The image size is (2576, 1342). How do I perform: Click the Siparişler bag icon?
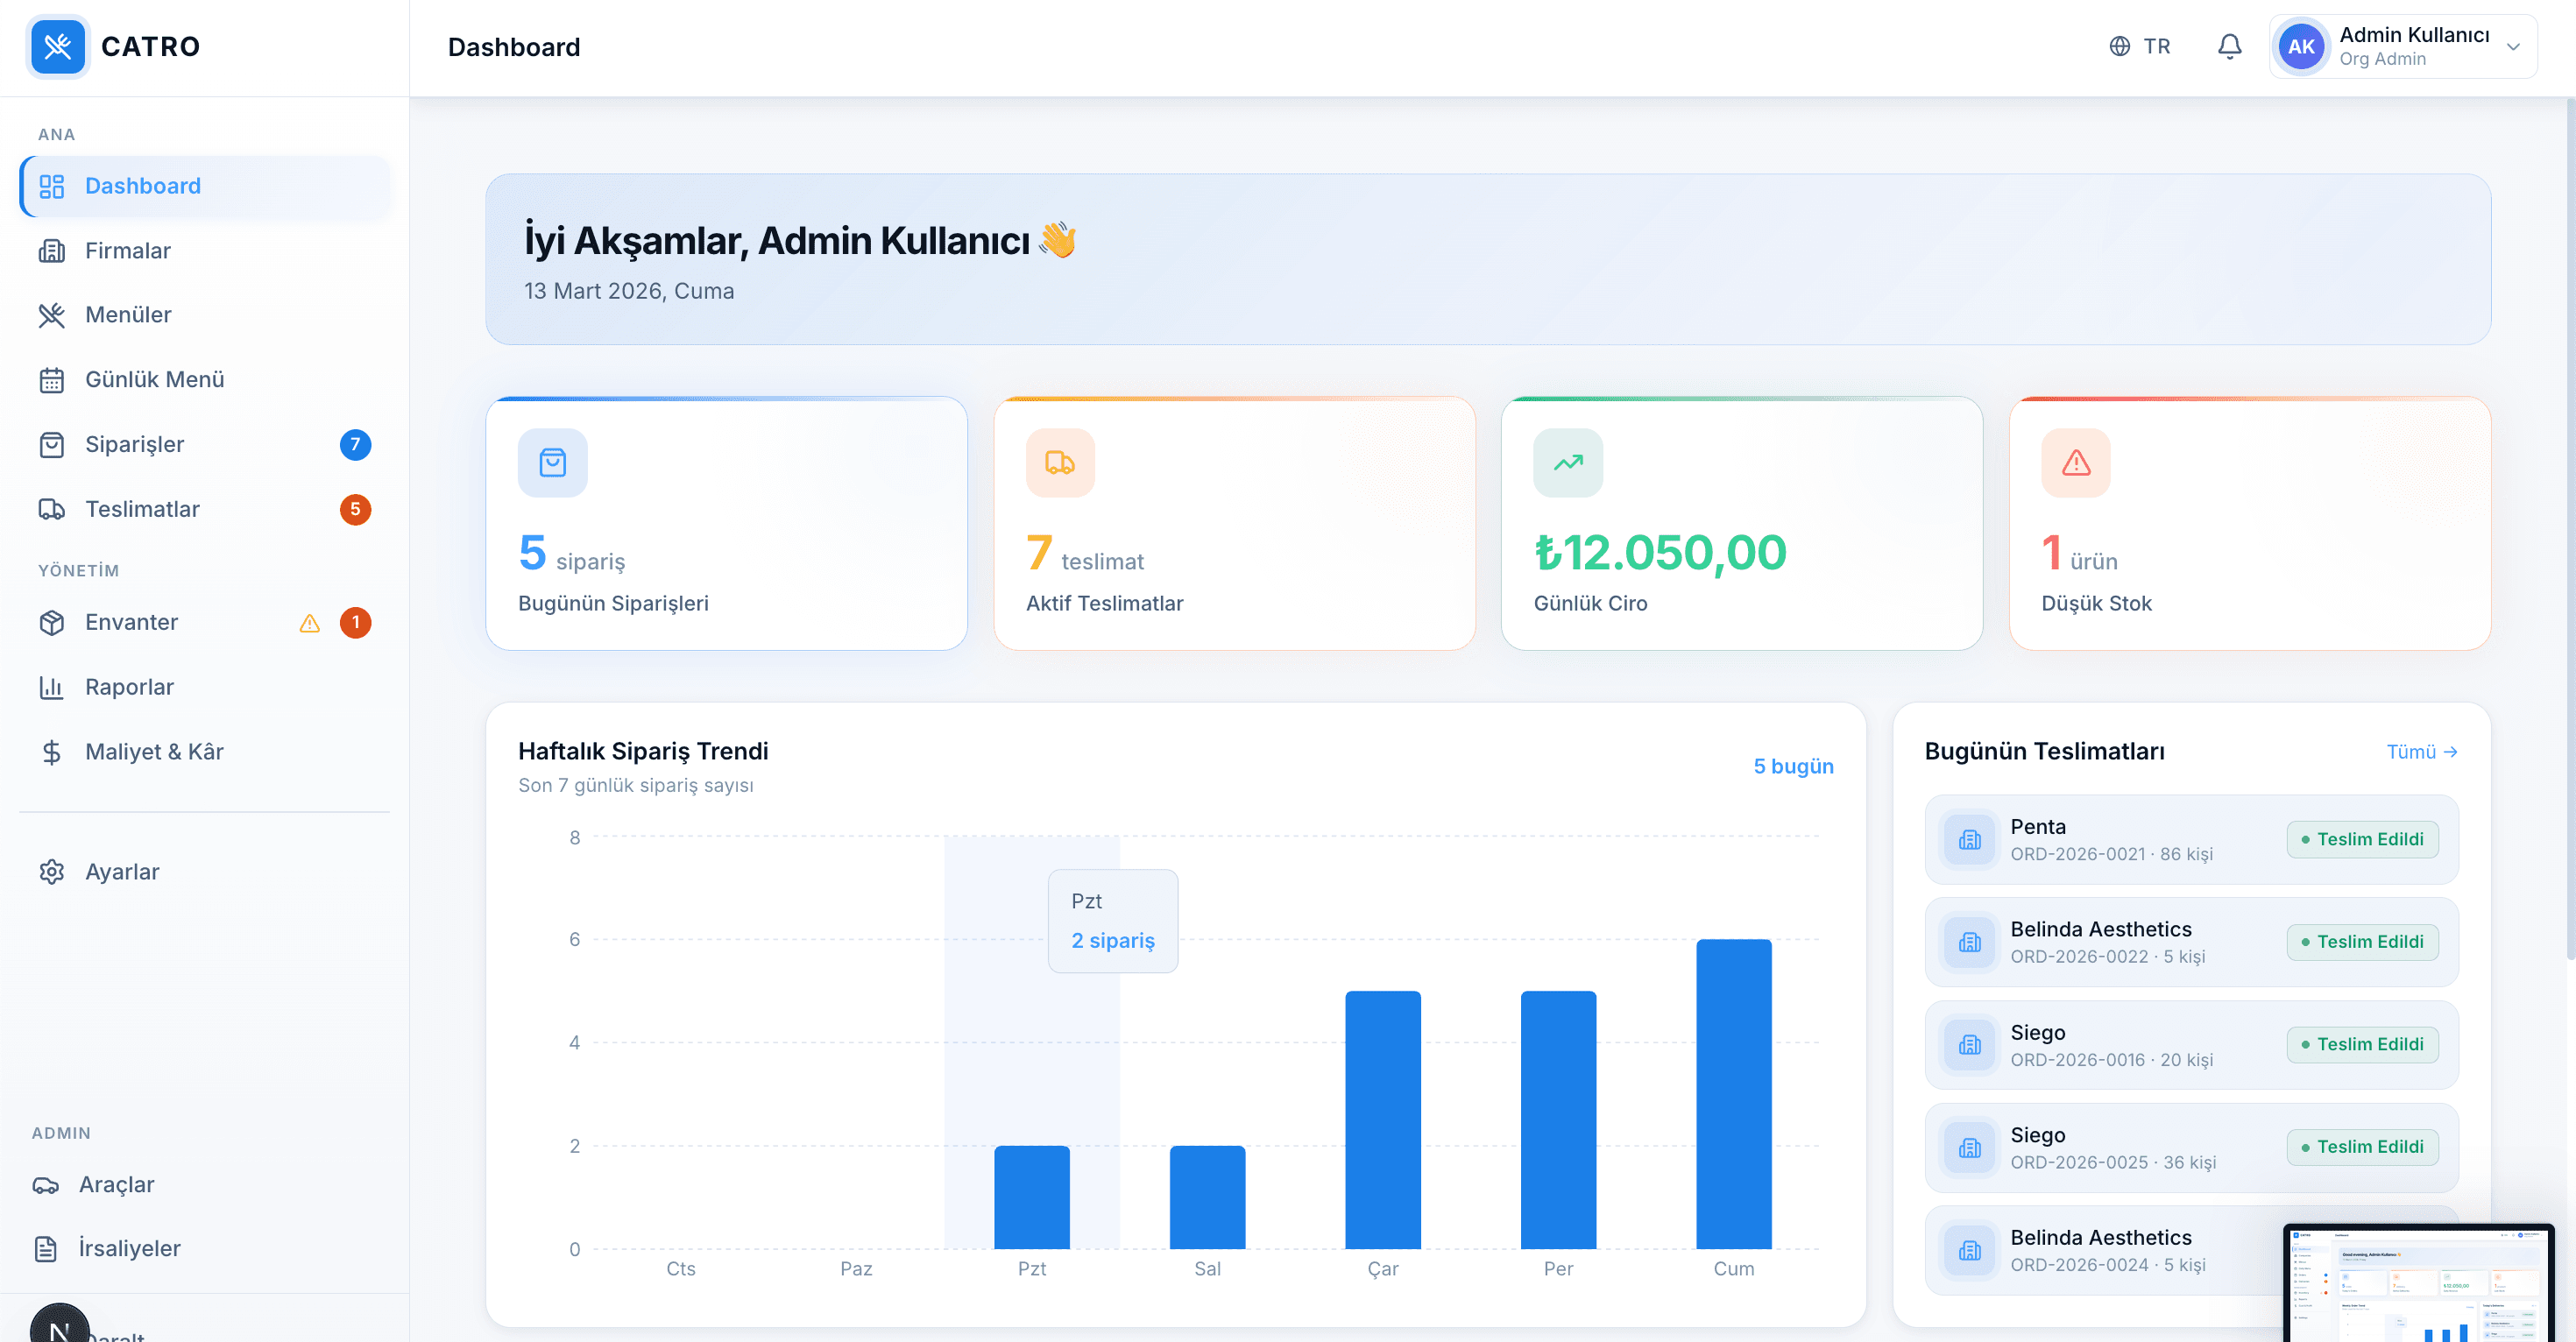[53, 444]
